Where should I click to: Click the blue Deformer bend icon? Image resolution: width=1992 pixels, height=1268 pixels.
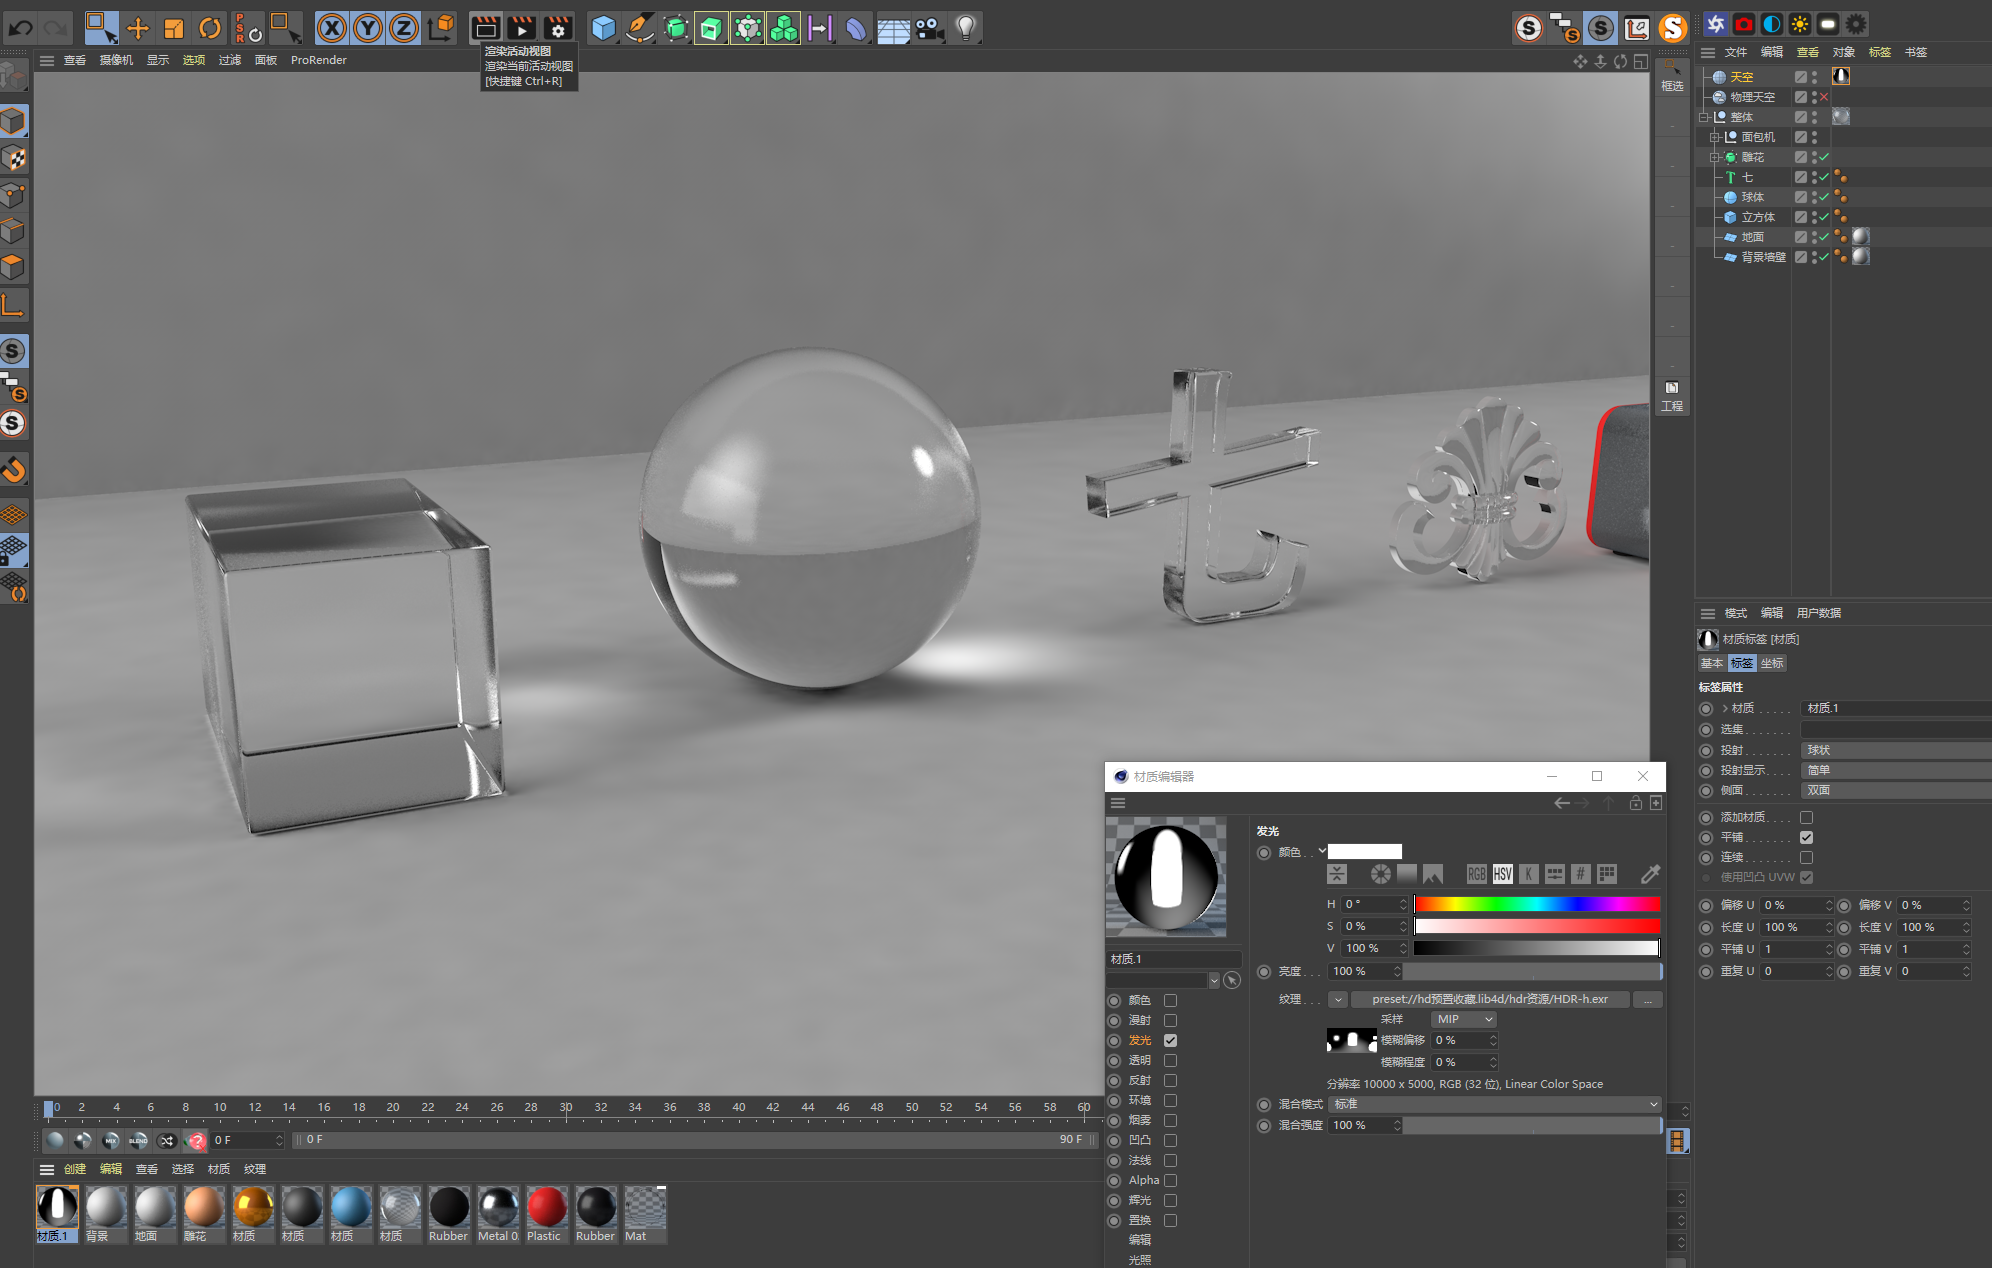(856, 29)
